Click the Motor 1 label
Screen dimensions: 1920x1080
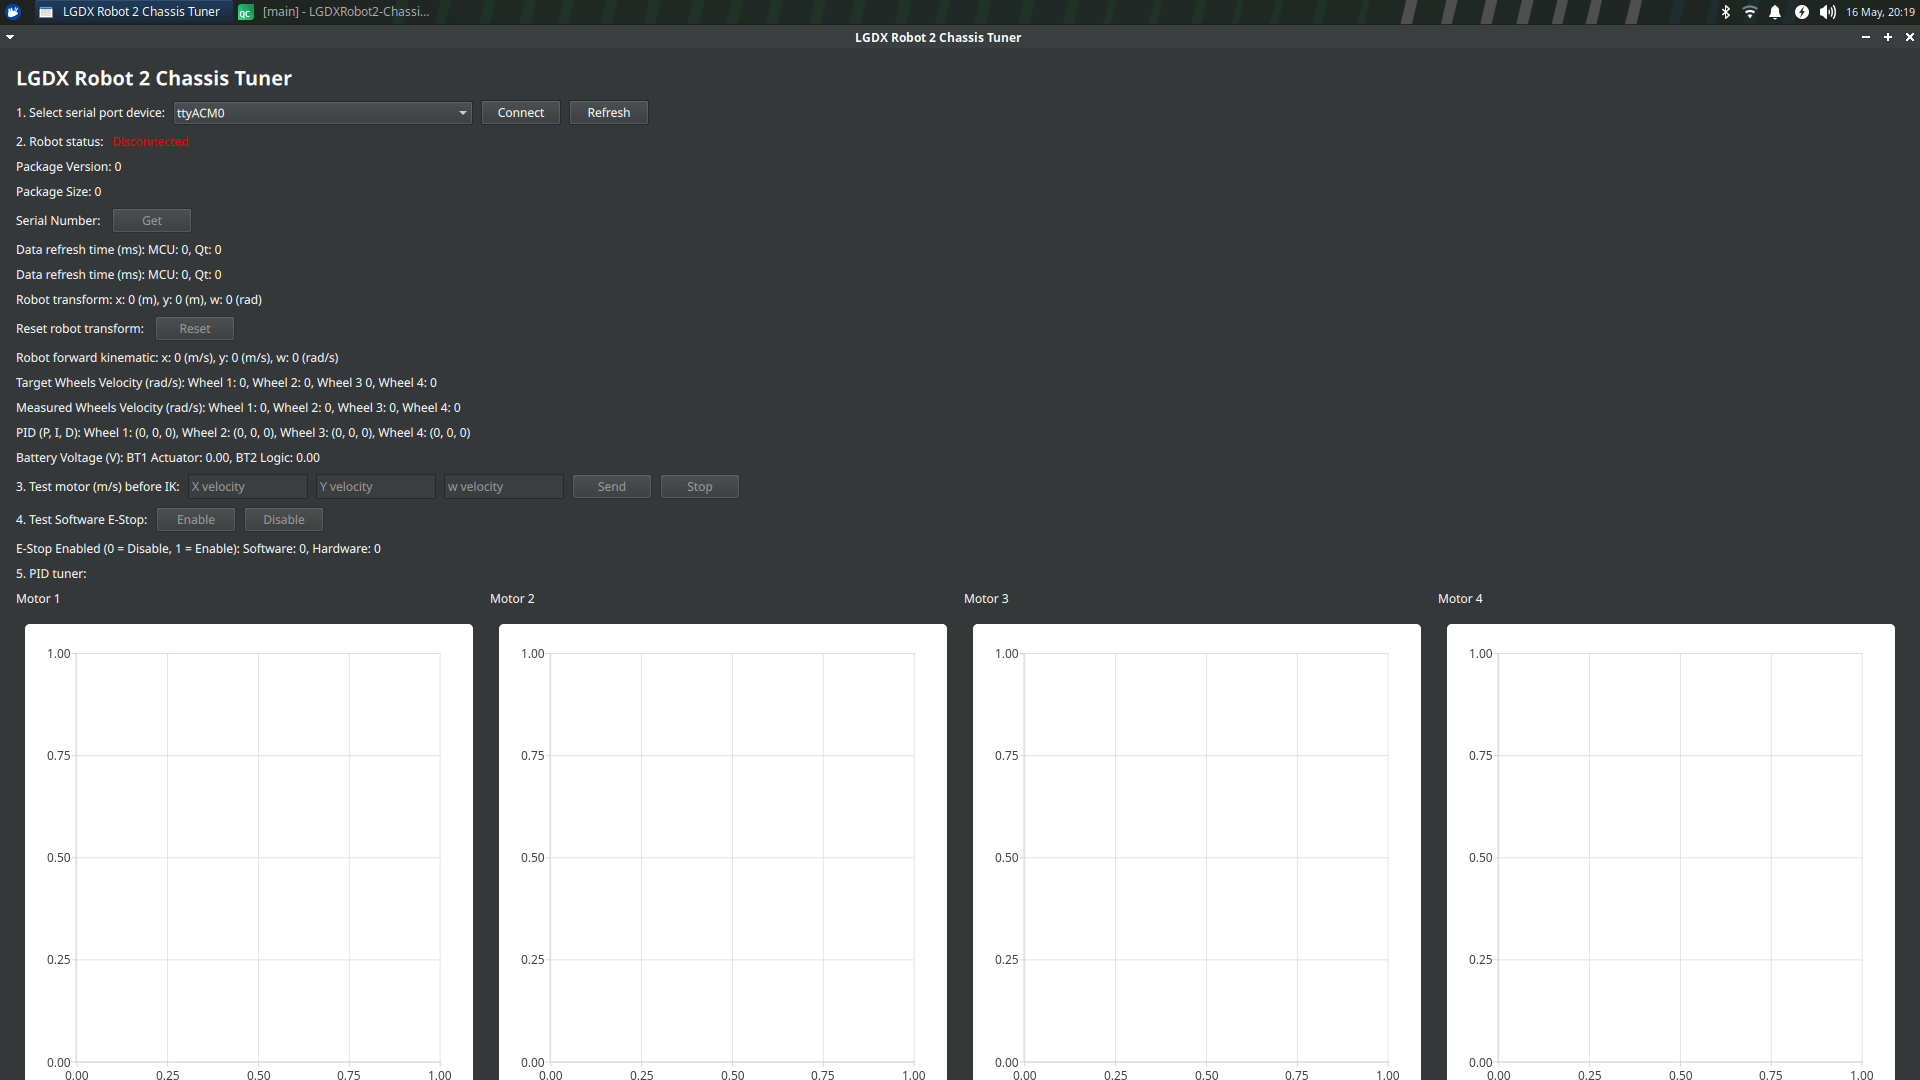click(x=38, y=599)
